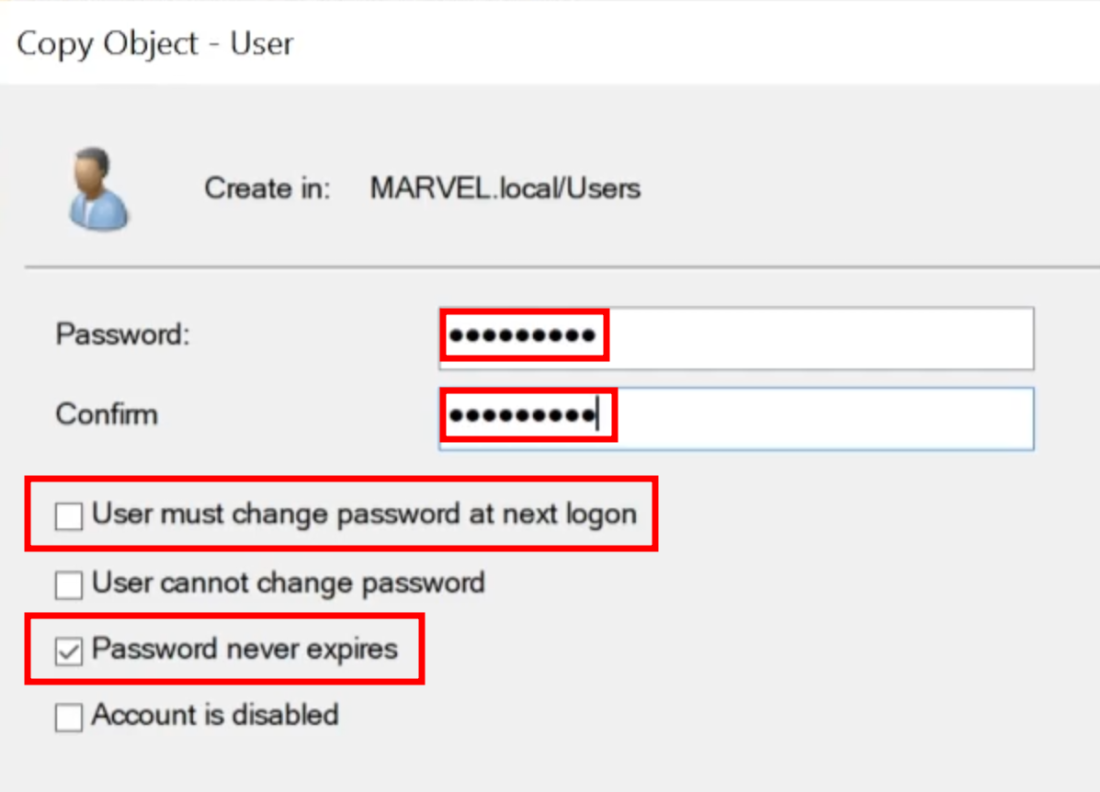Viewport: 1100px width, 792px height.
Task: Click the 'User cannot change password' label text
Action: pyautogui.click(x=288, y=582)
